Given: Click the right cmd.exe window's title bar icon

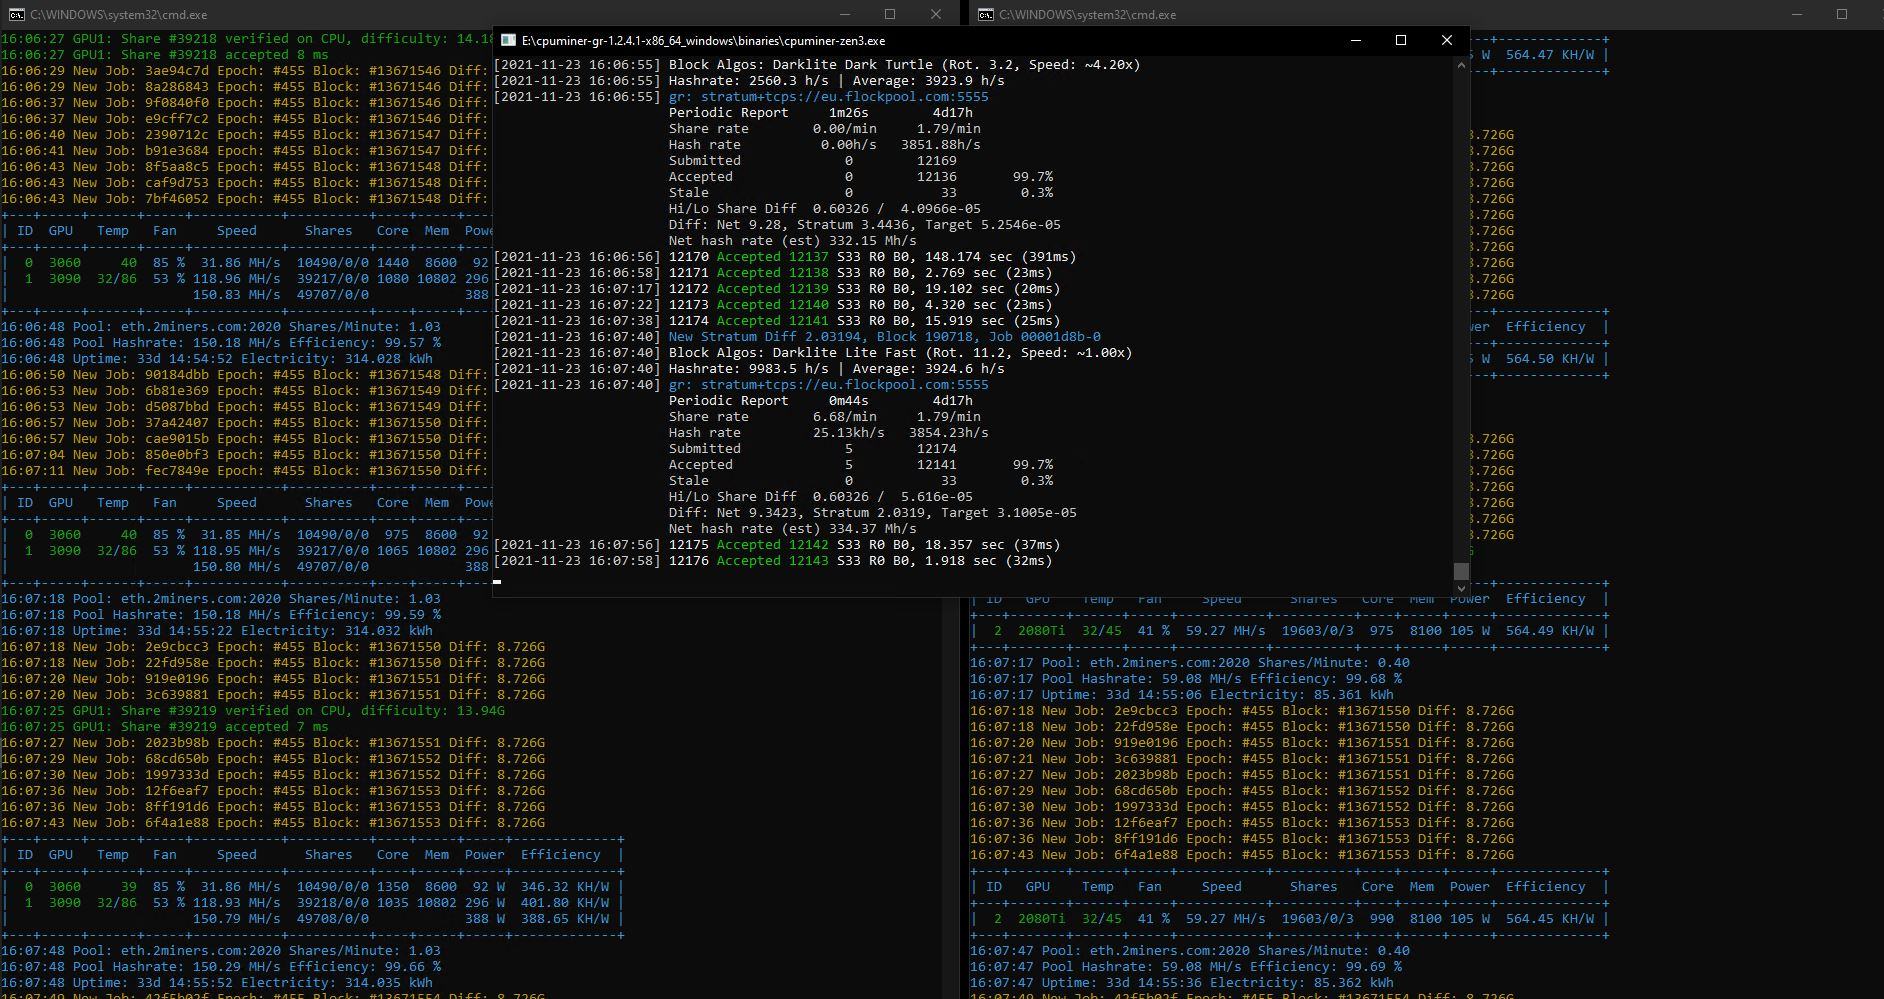Looking at the screenshot, I should (986, 15).
